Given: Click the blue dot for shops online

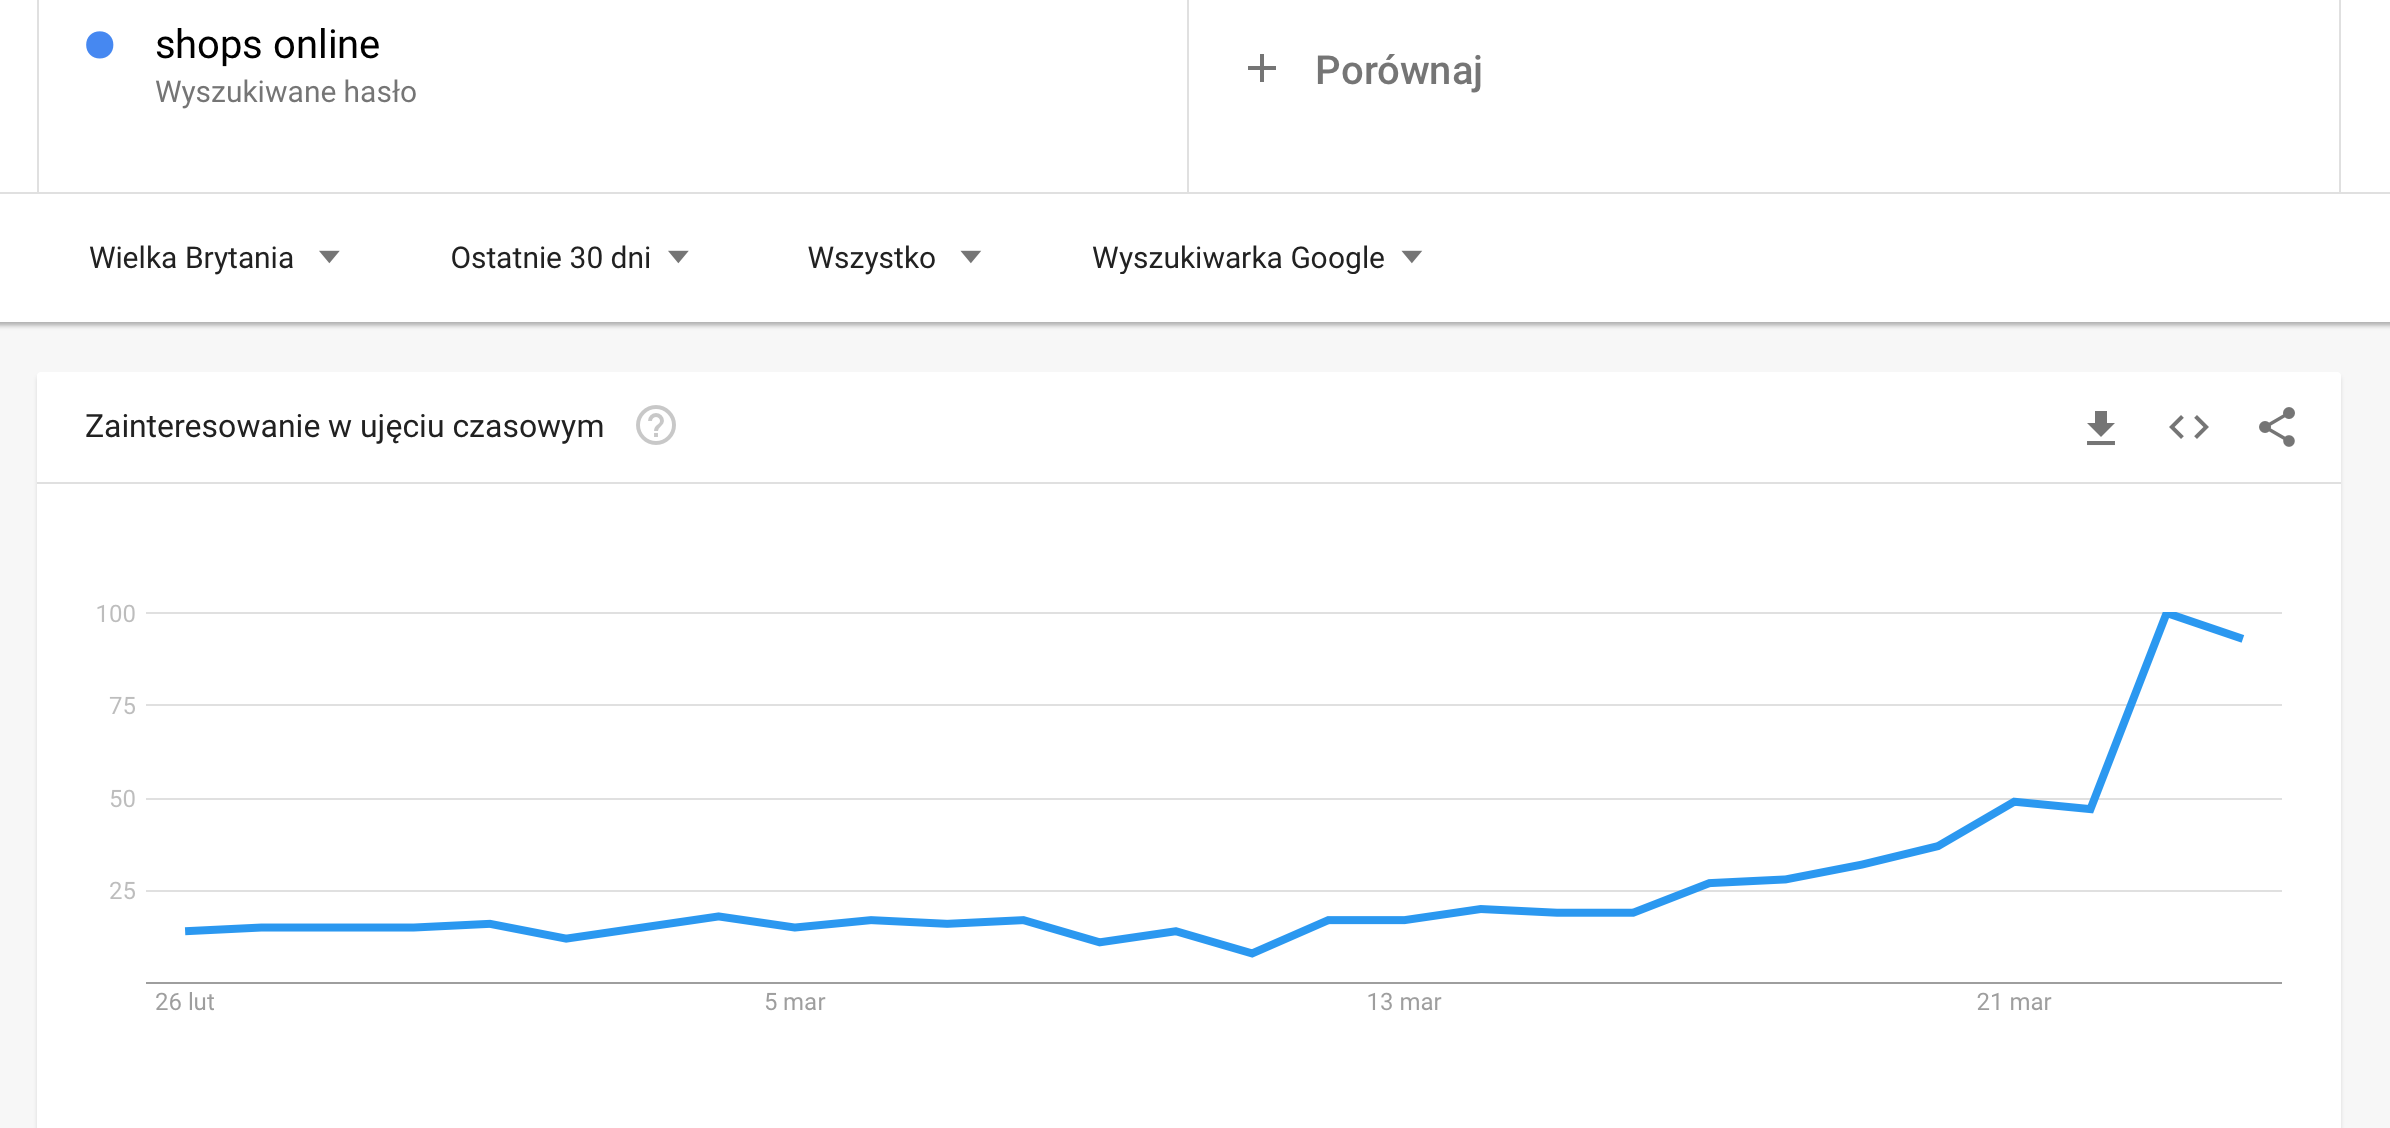Looking at the screenshot, I should (100, 45).
